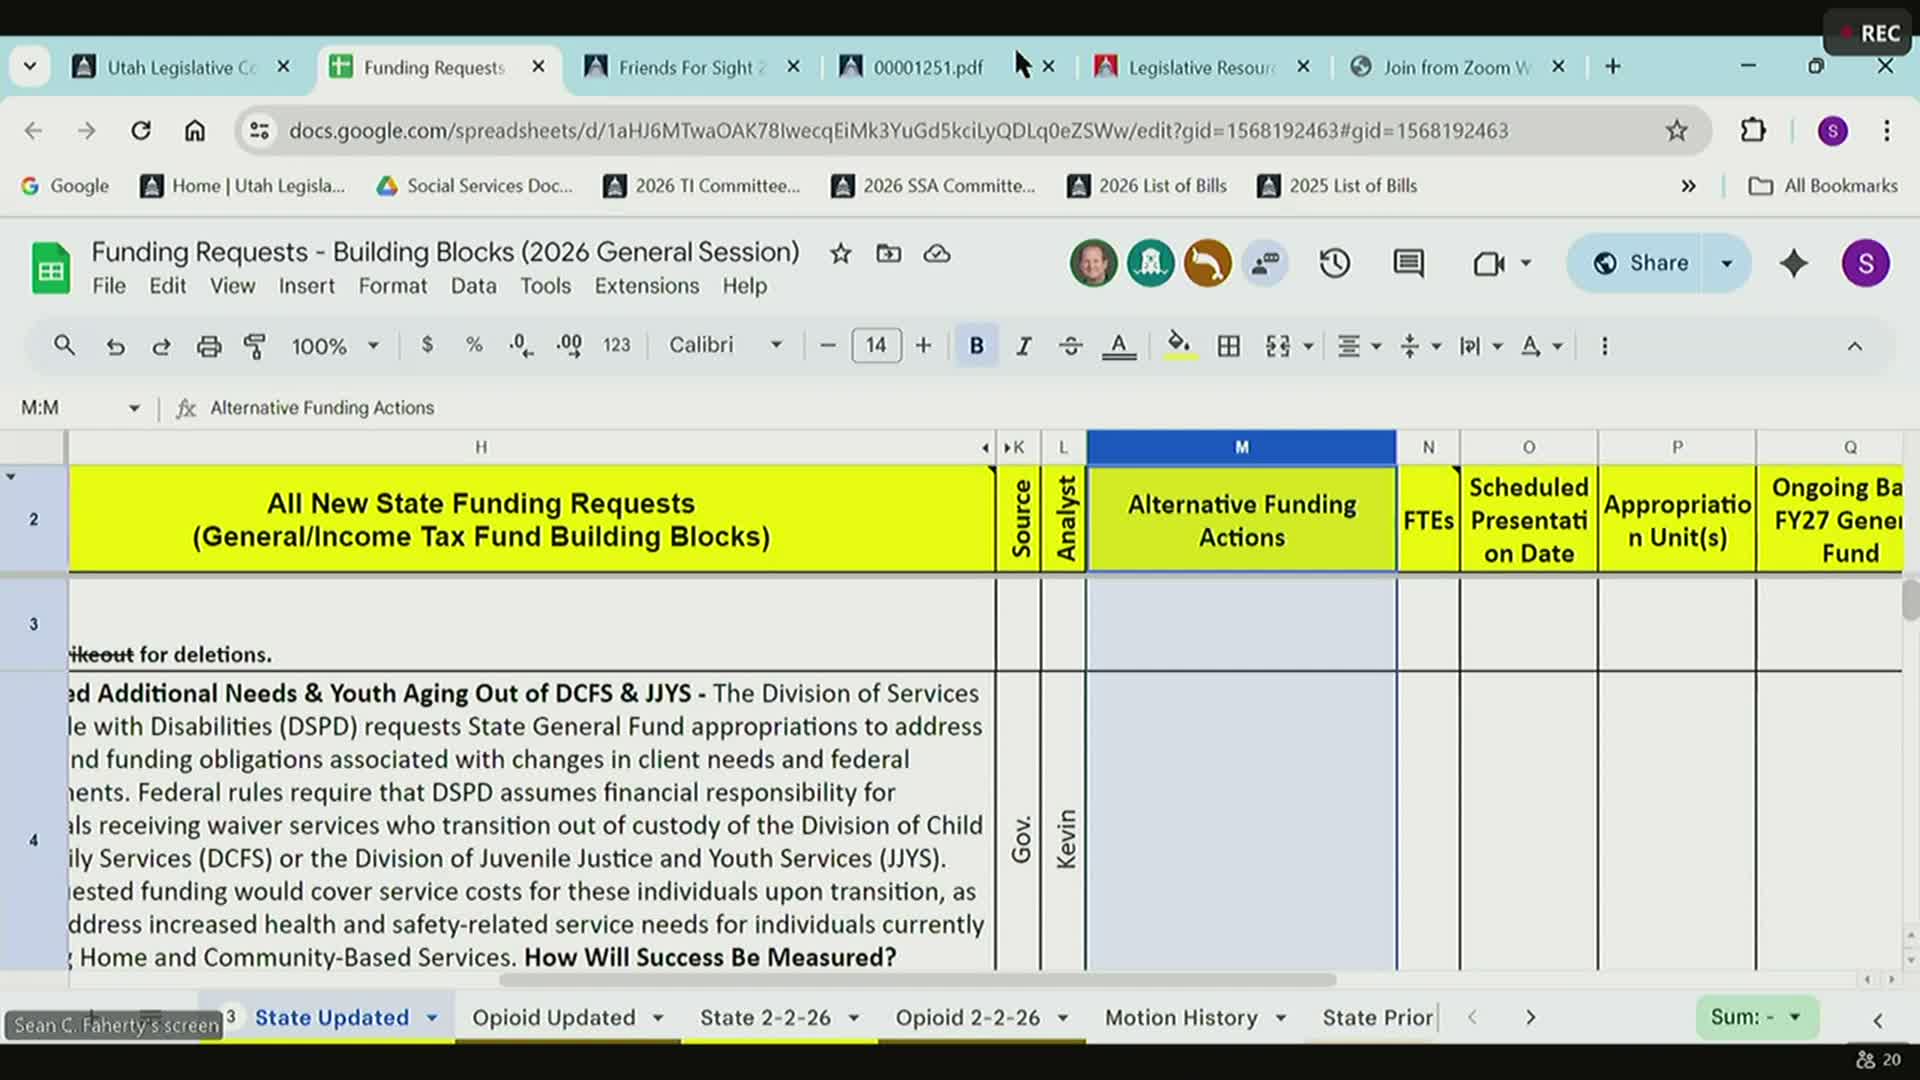
Task: Click the borders icon in toolbar
Action: click(1229, 346)
